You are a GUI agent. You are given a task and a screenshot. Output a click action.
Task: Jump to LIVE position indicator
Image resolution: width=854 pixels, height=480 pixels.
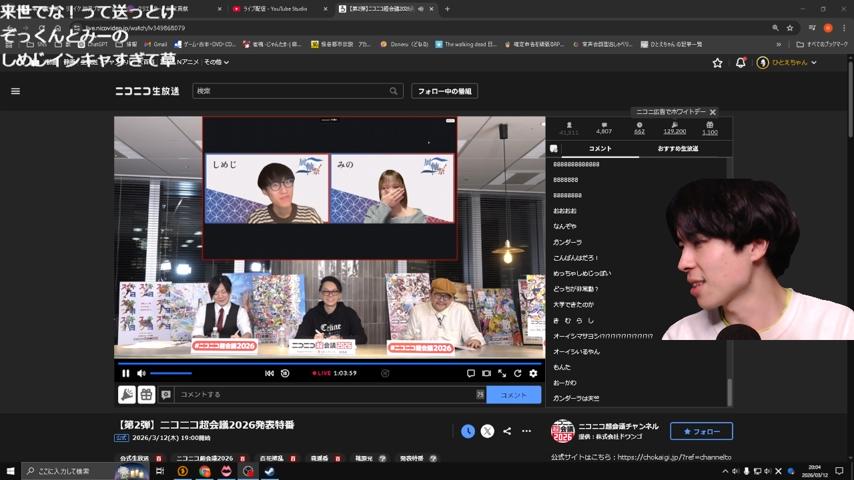click(321, 373)
